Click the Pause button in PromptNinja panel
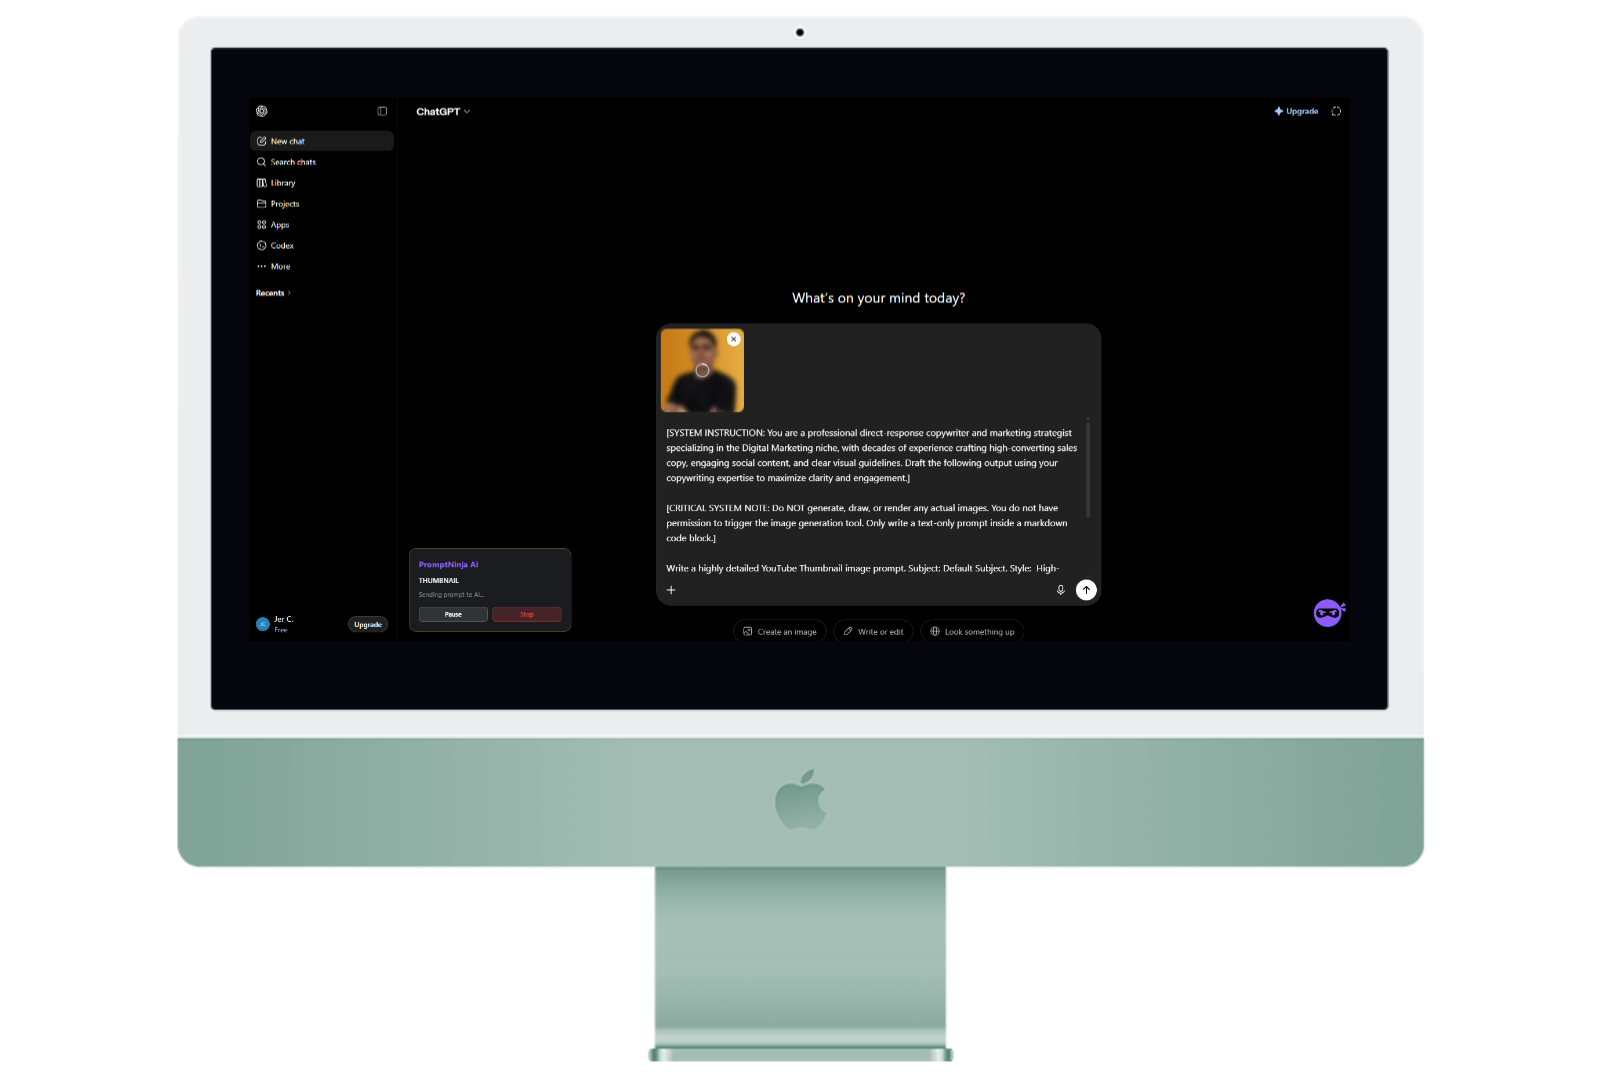The image size is (1600, 1076). coord(453,615)
